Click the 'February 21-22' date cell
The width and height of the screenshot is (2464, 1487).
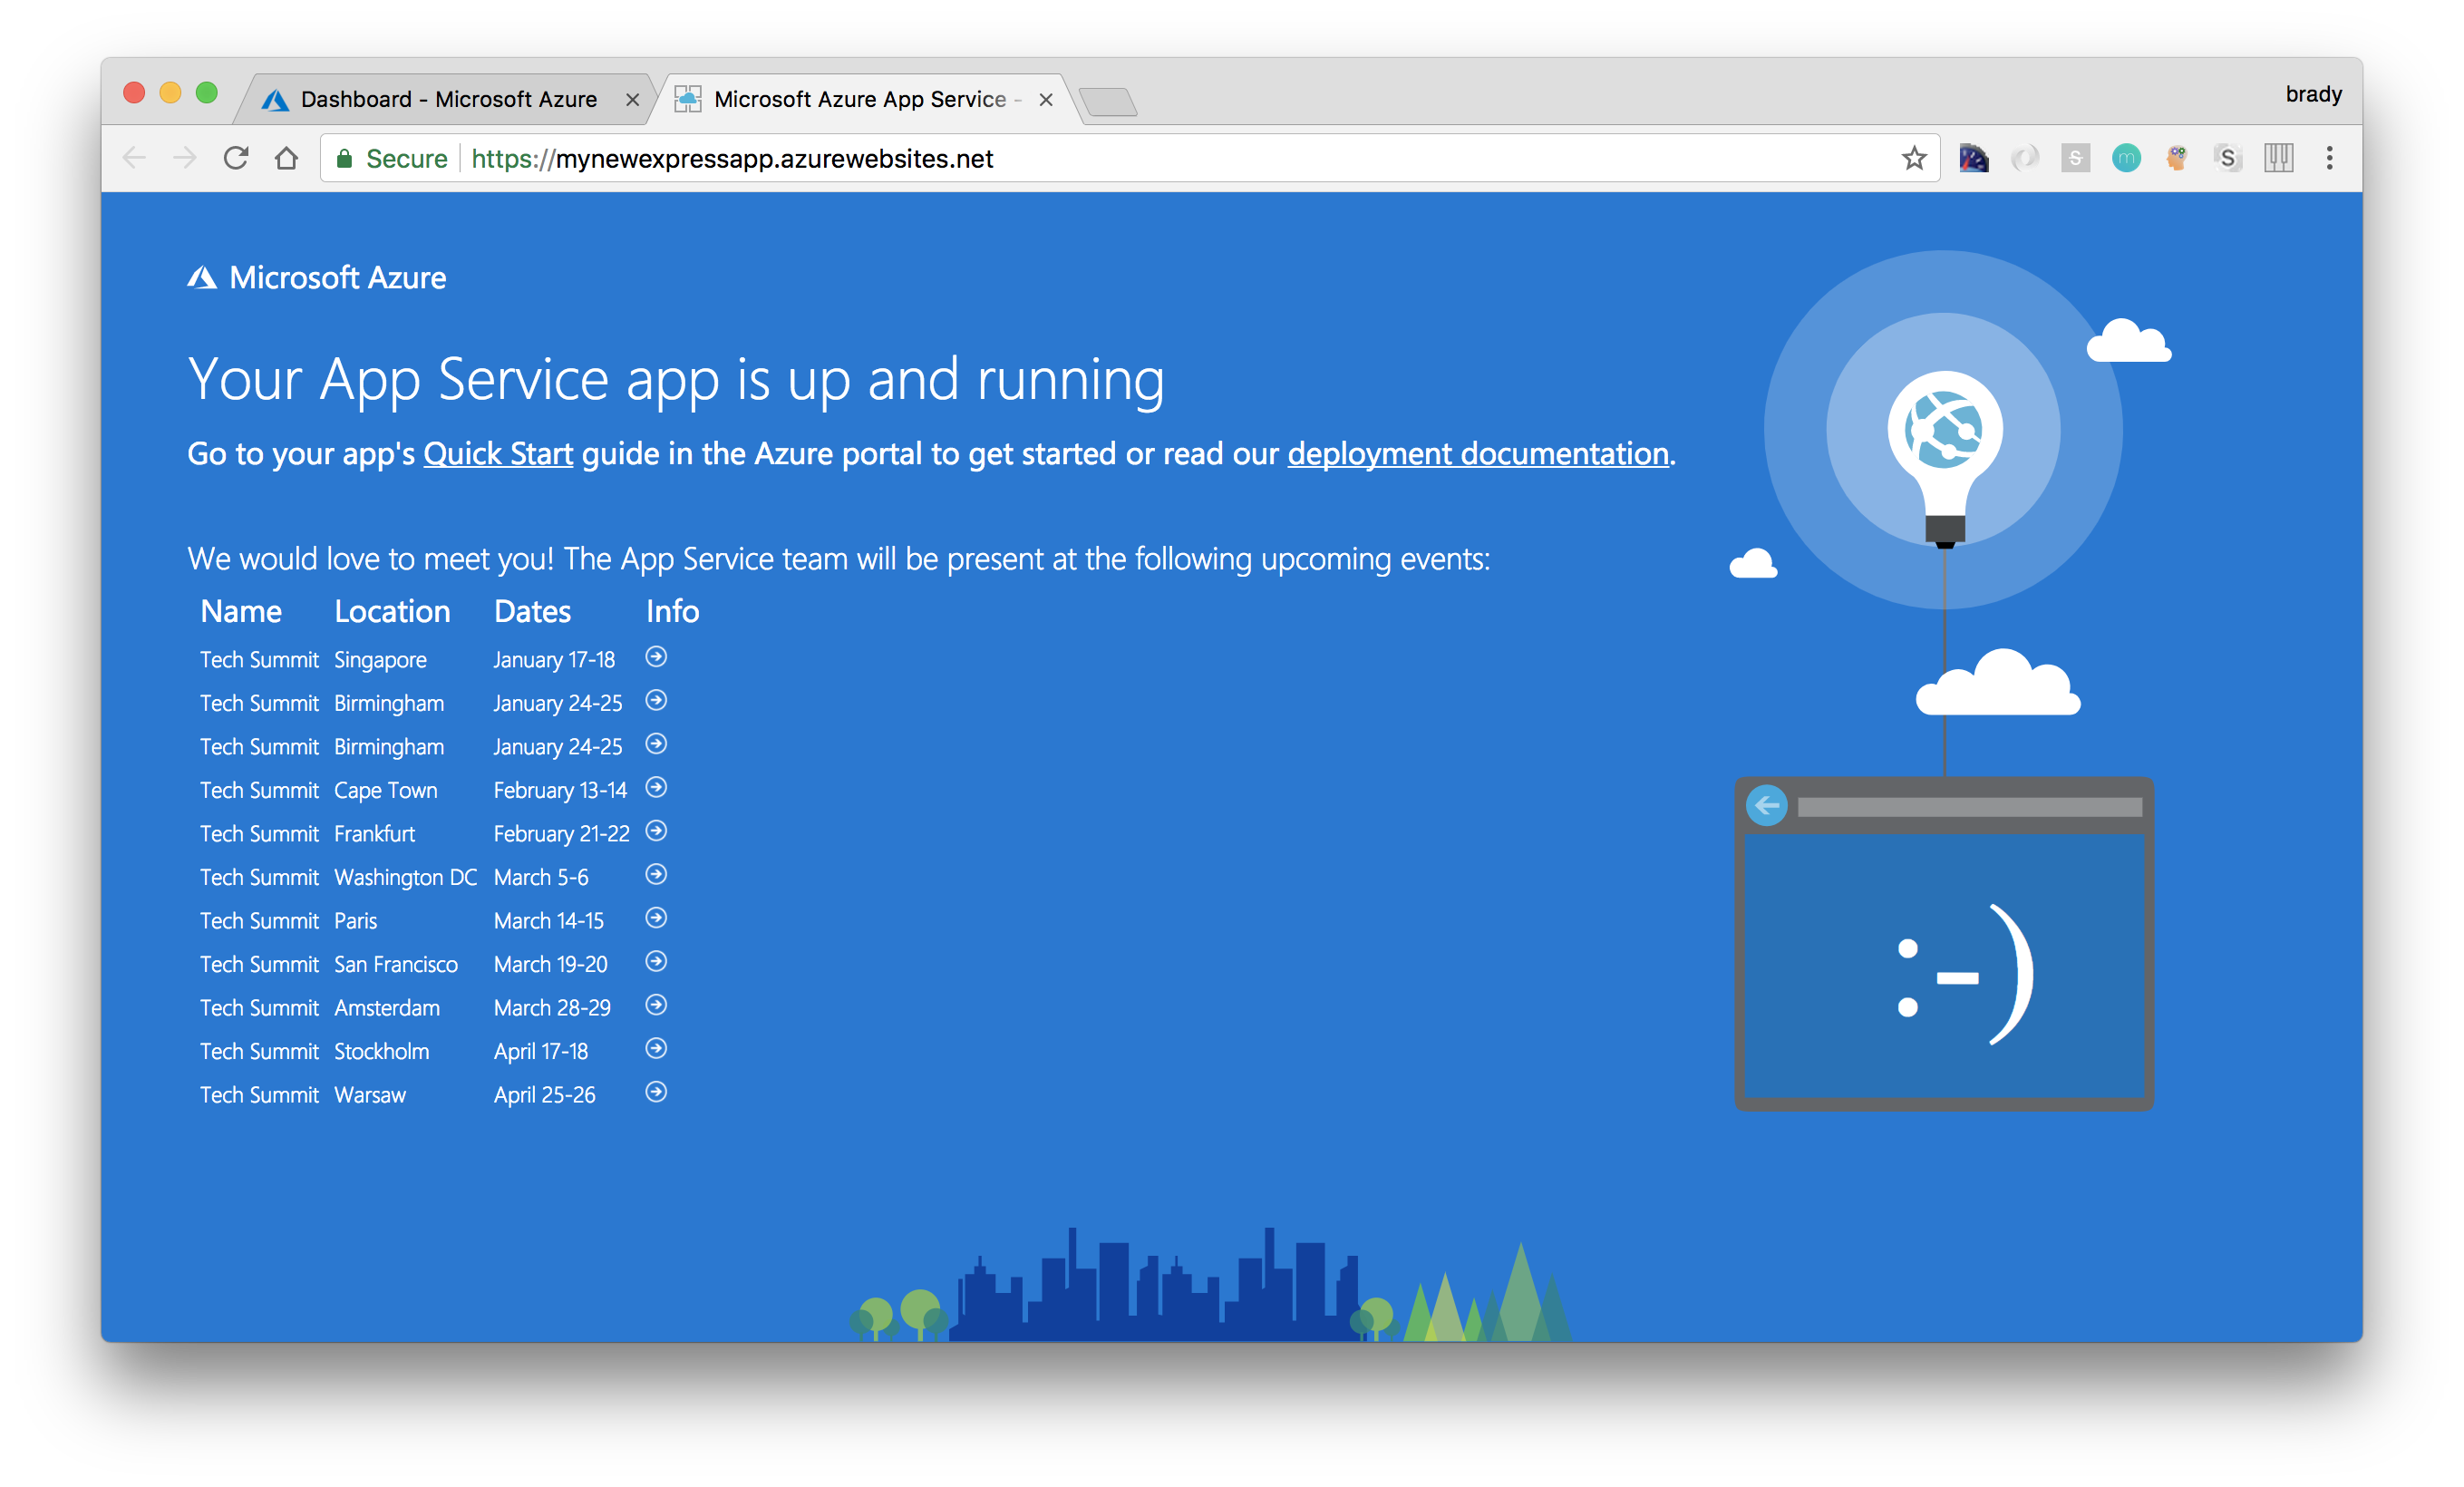point(562,834)
